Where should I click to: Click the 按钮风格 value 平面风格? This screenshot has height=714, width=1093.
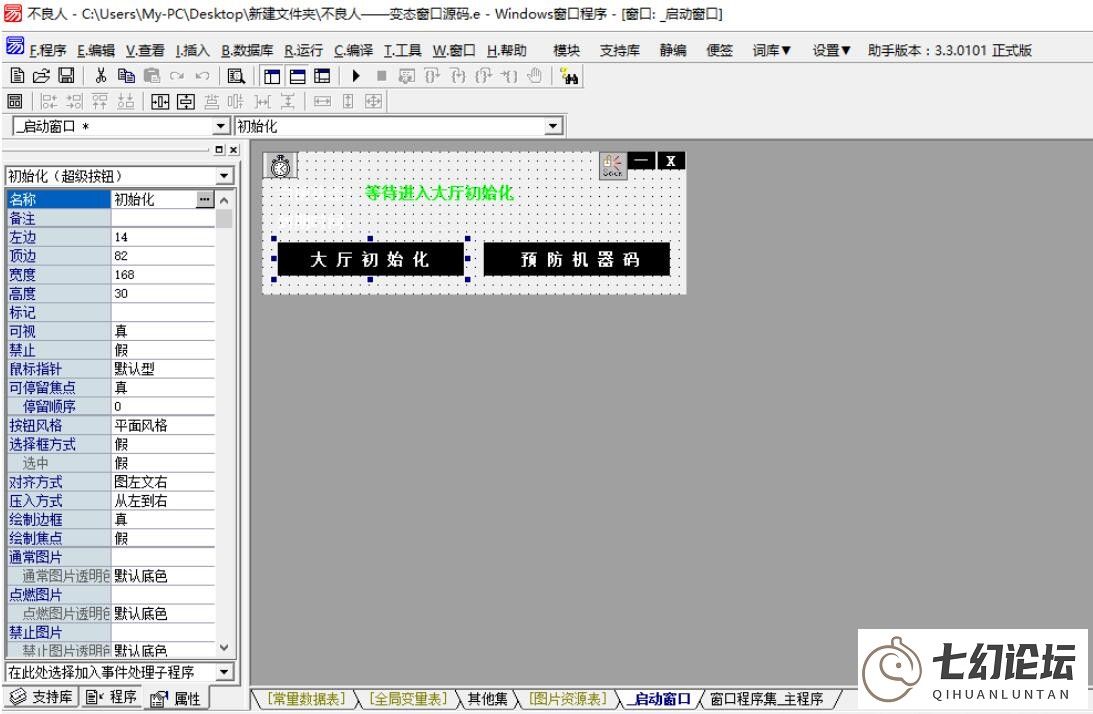click(x=163, y=425)
